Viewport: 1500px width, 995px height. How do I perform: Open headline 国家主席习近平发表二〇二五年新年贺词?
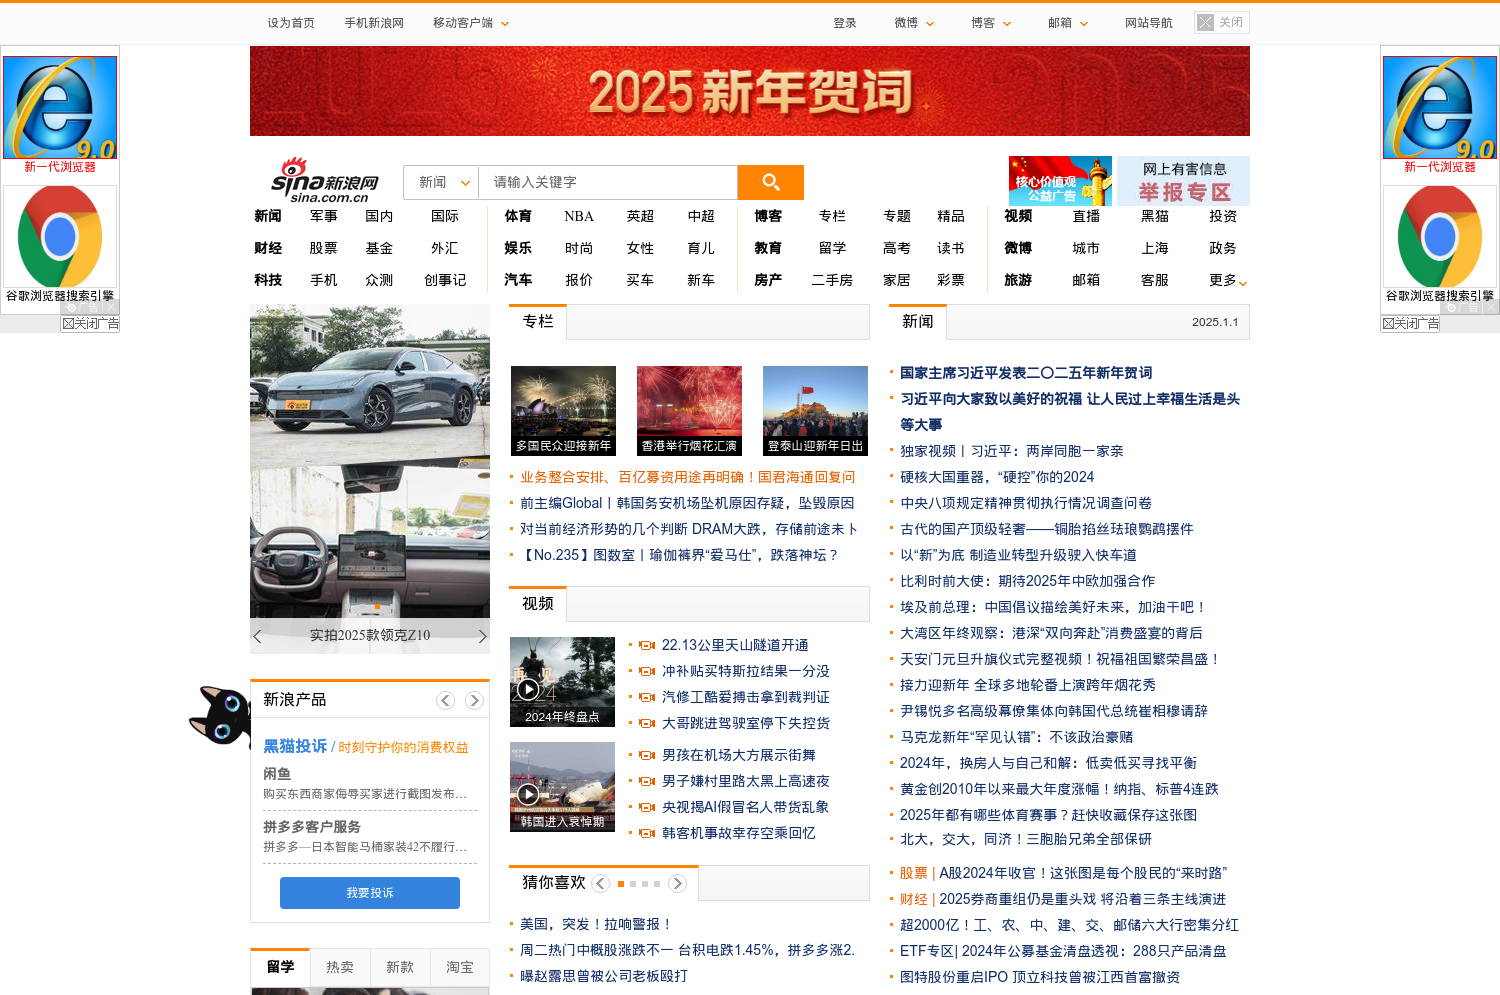(x=1026, y=373)
